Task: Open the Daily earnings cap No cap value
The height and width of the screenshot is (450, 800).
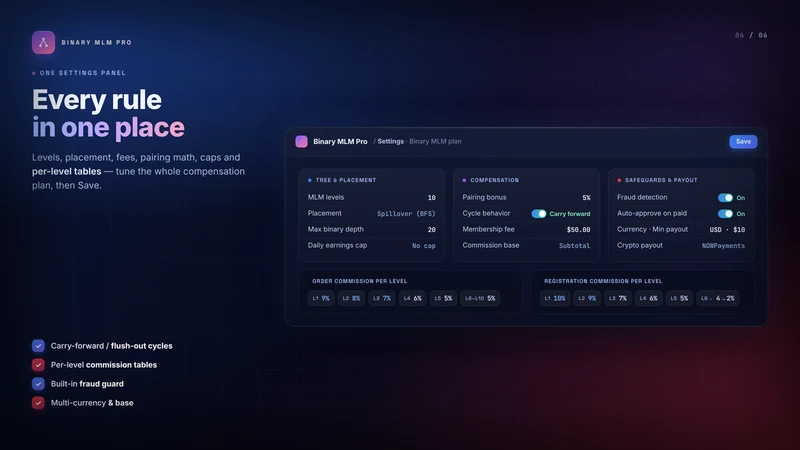Action: pyautogui.click(x=423, y=245)
